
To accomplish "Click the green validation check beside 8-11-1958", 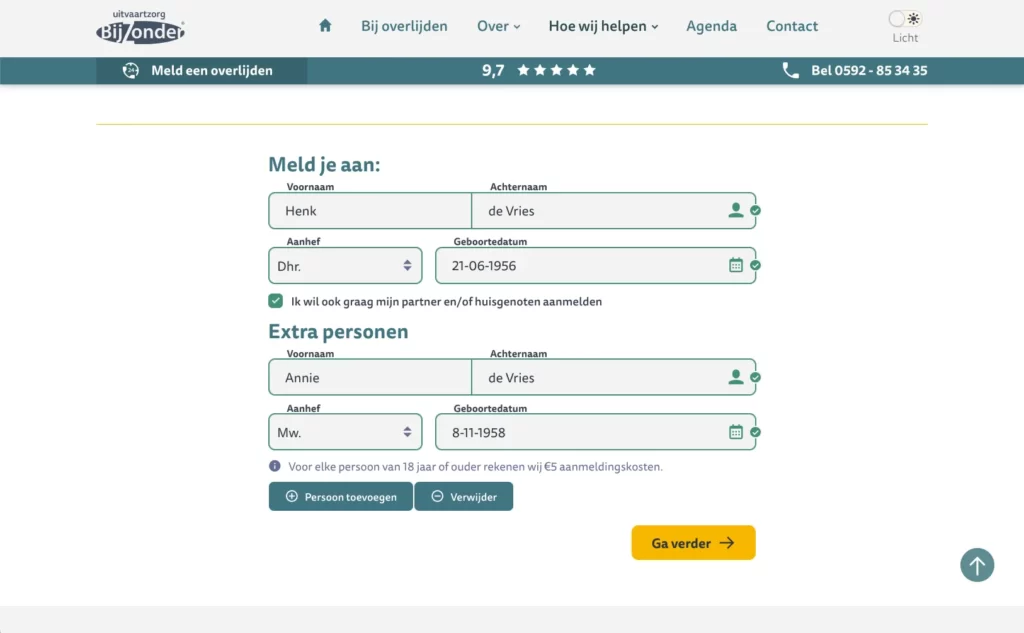I will point(755,432).
